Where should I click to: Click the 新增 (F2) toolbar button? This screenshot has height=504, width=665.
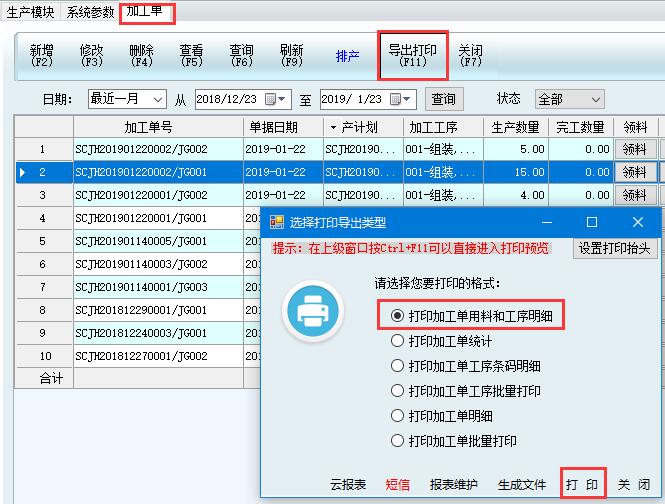[x=41, y=56]
